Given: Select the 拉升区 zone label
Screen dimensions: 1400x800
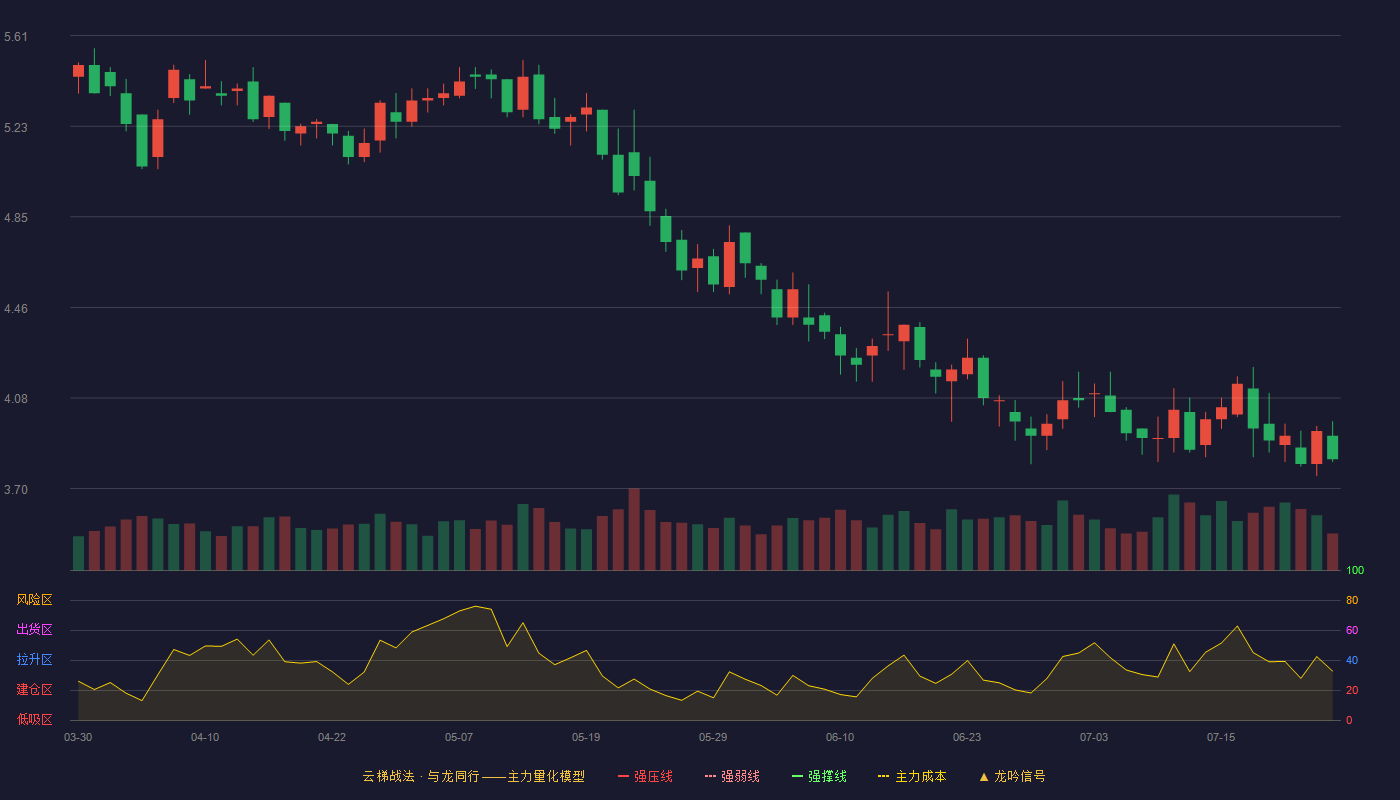Looking at the screenshot, I should (34, 660).
